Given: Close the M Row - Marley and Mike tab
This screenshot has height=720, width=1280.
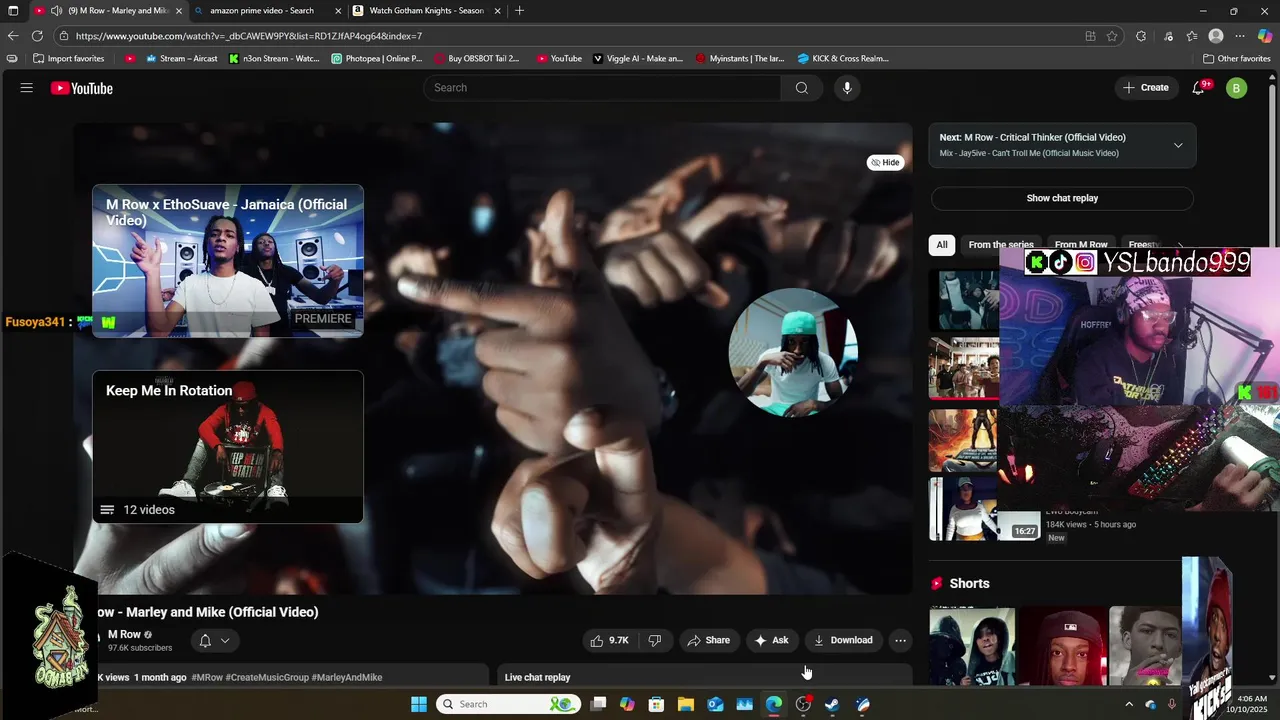Looking at the screenshot, I should [x=178, y=11].
